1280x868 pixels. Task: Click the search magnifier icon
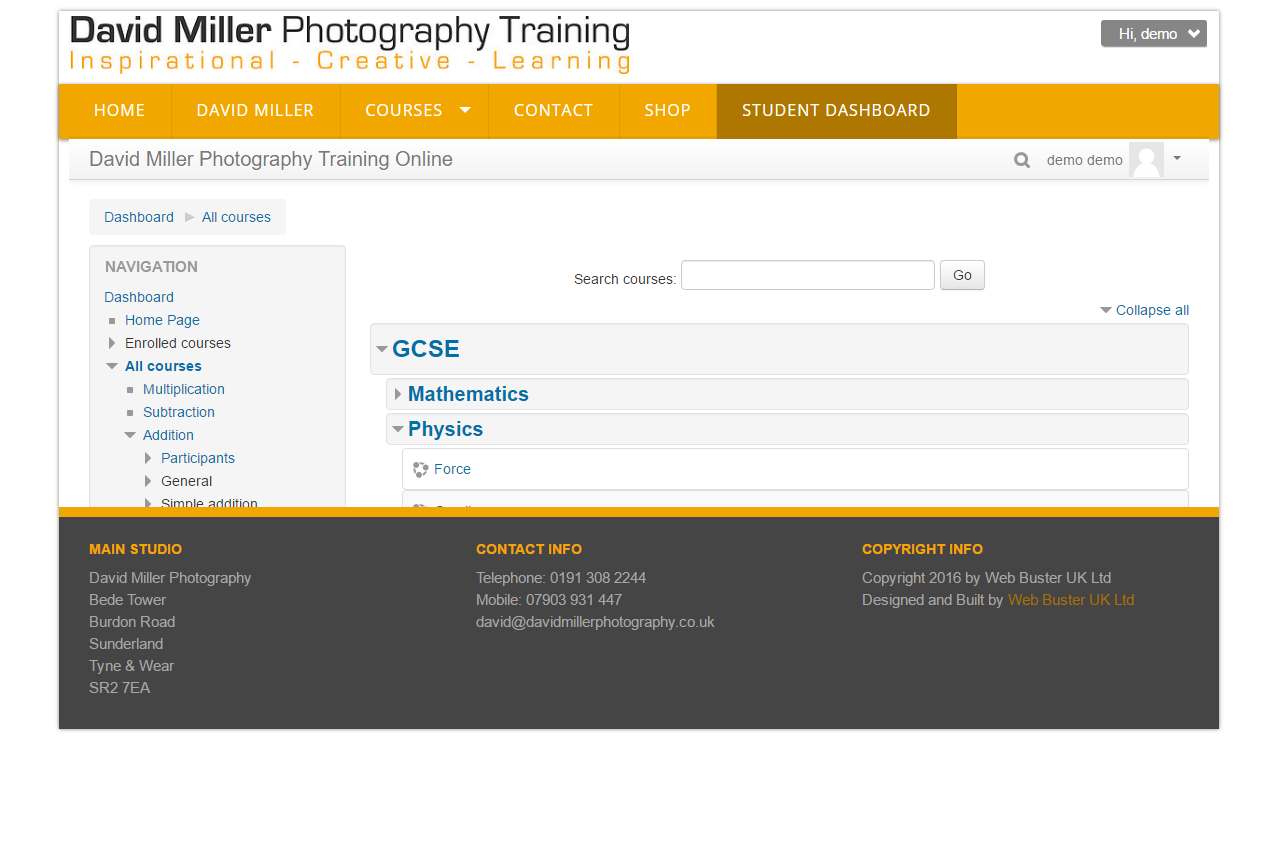(x=1021, y=160)
